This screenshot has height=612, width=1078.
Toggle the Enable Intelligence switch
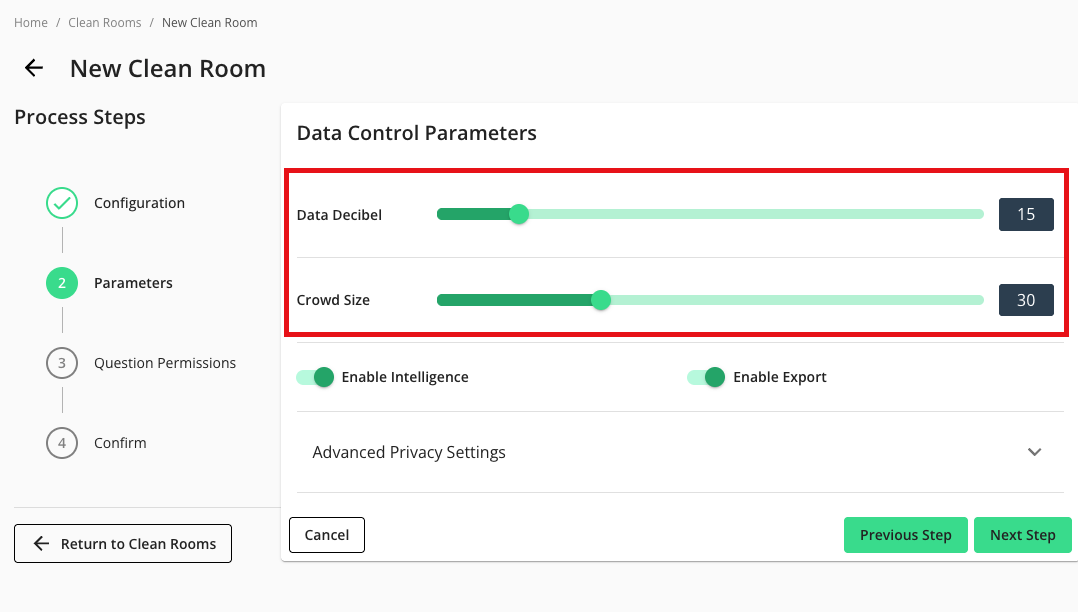tap(315, 377)
